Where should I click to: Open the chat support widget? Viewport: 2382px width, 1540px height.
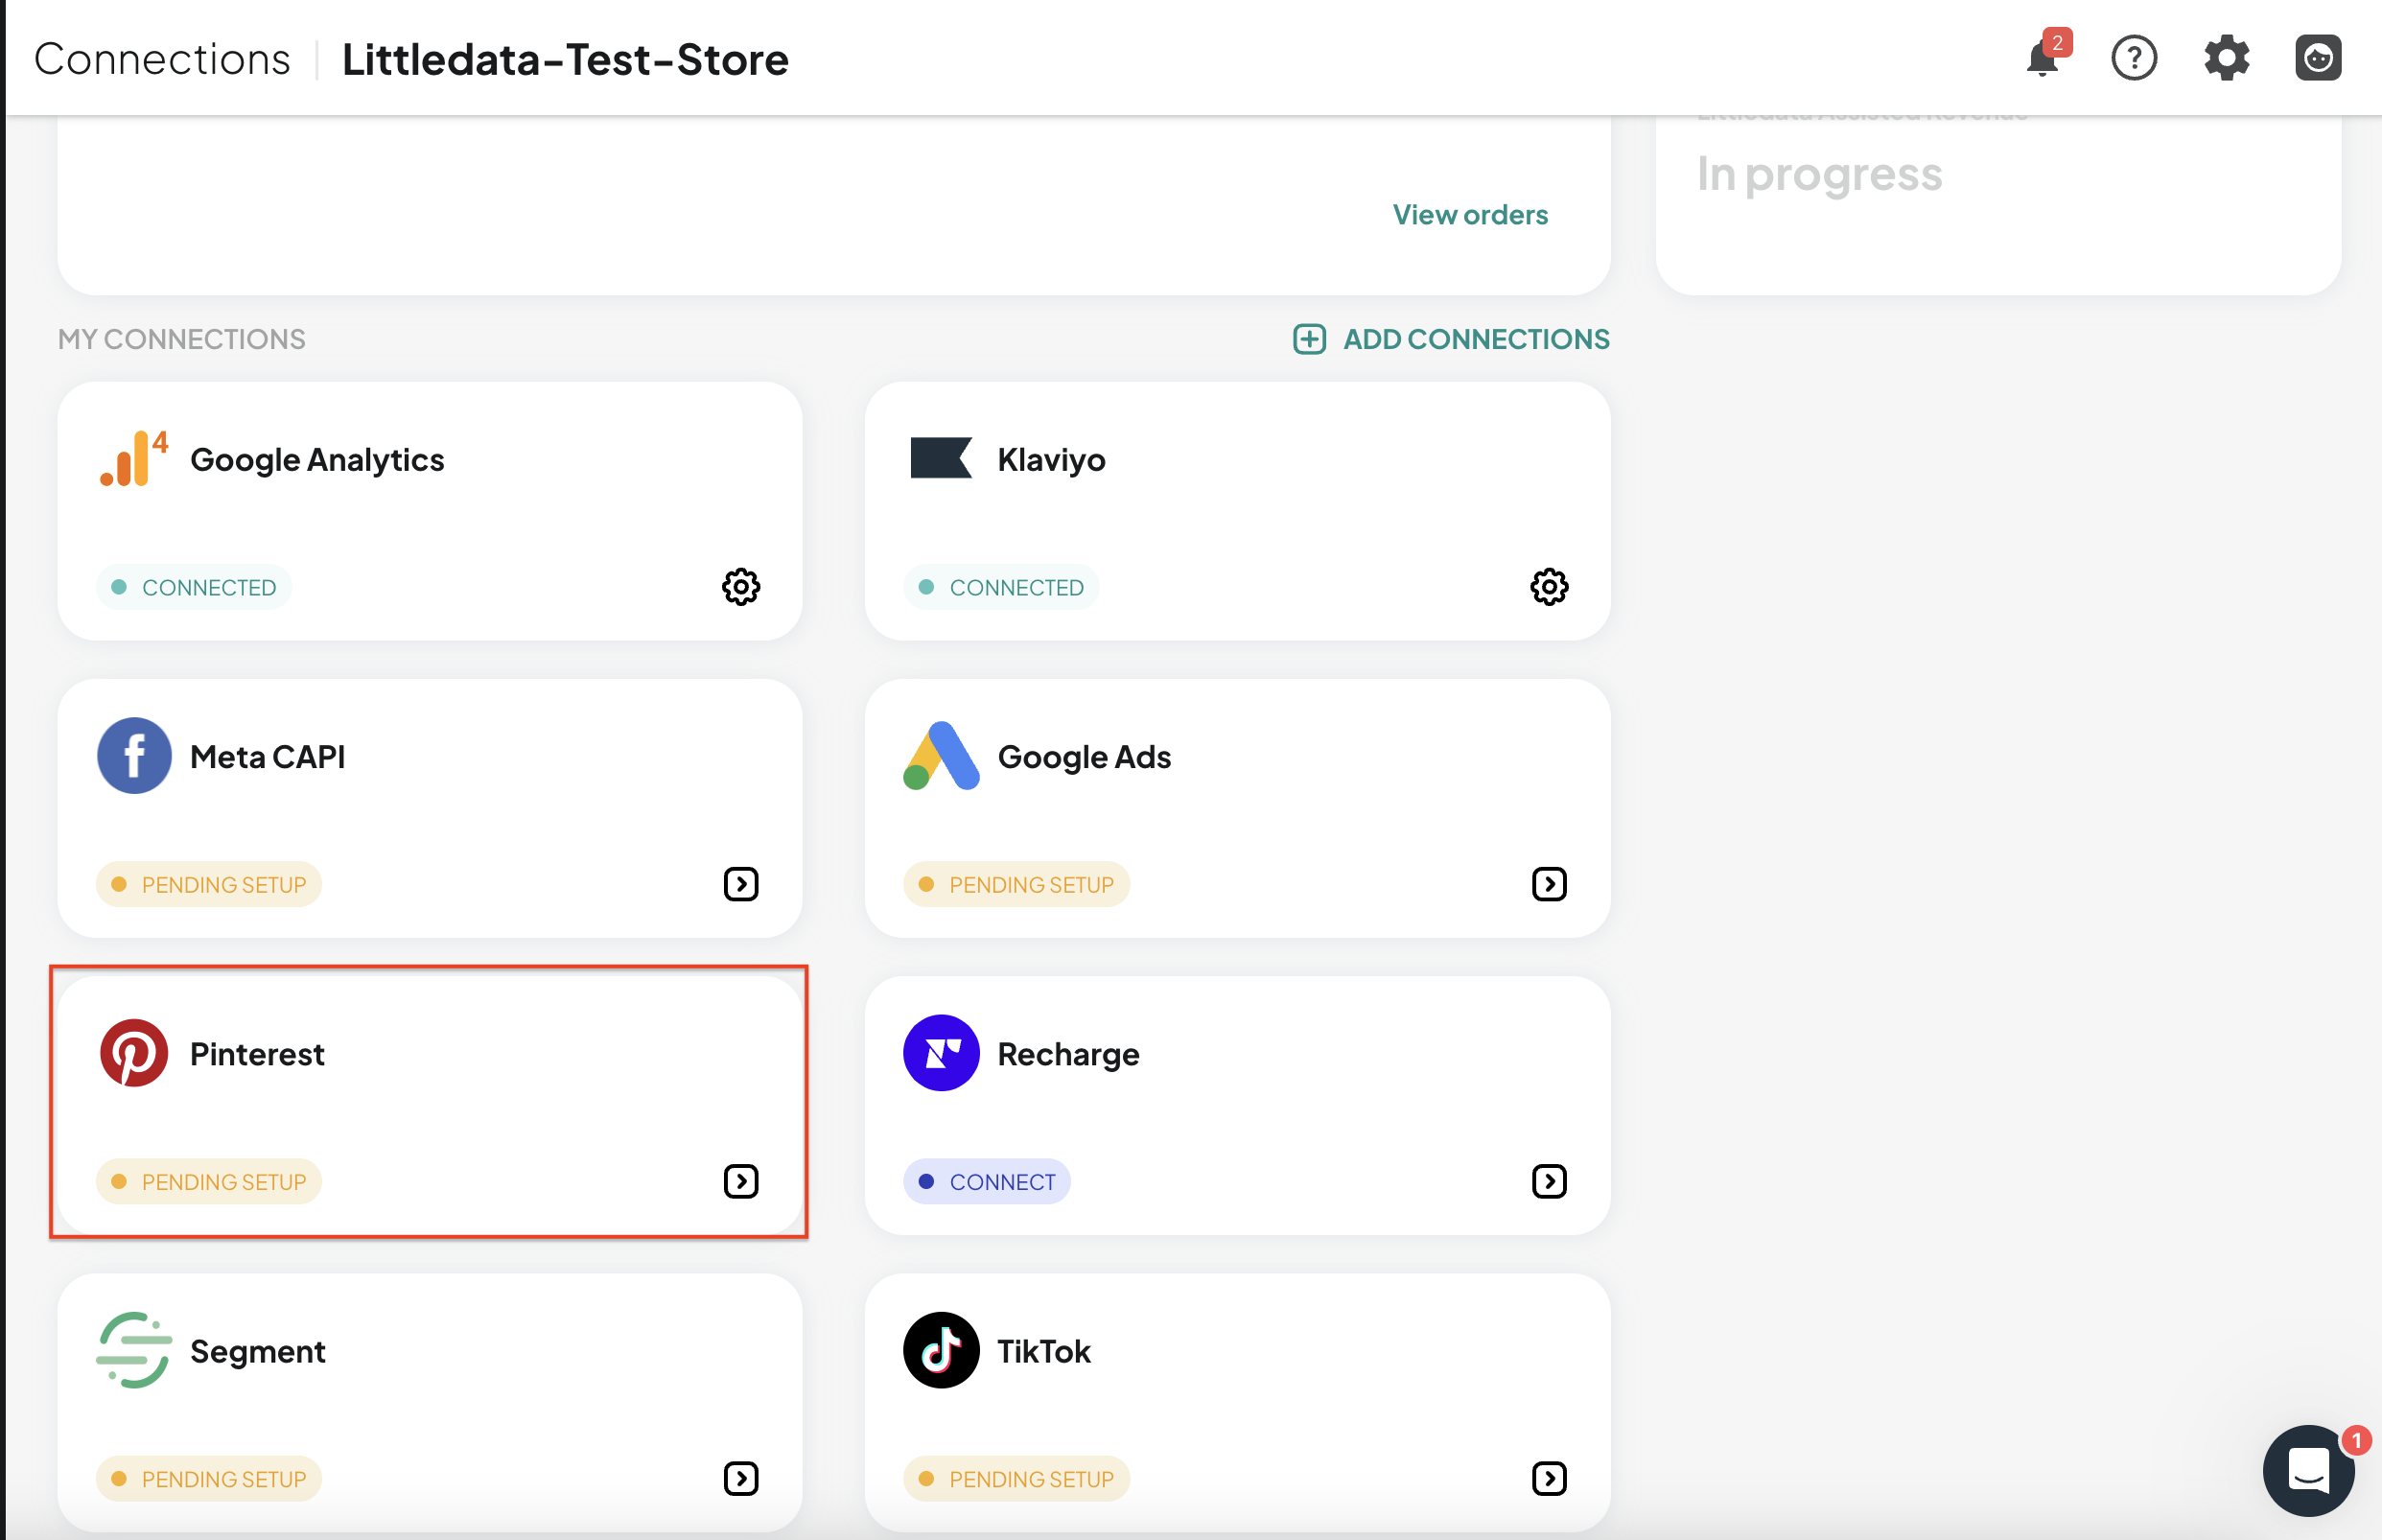tap(2309, 1470)
